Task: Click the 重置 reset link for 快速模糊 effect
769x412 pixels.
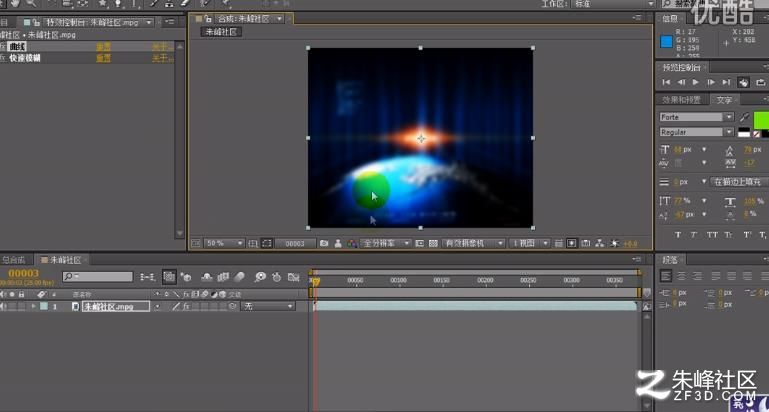Action: pyautogui.click(x=103, y=58)
